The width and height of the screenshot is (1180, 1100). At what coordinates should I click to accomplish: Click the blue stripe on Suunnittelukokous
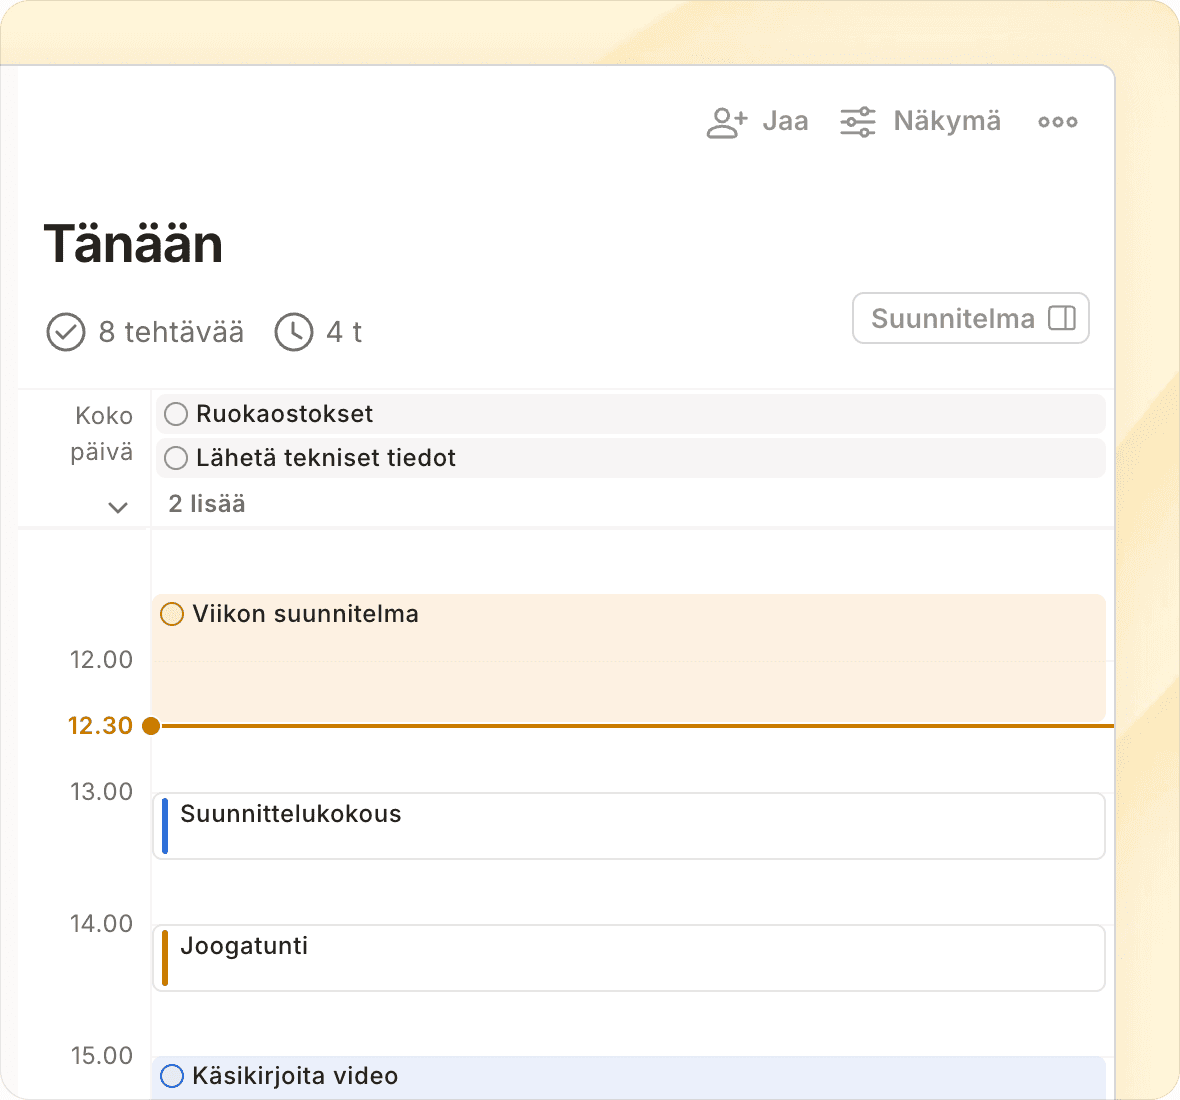pyautogui.click(x=165, y=826)
